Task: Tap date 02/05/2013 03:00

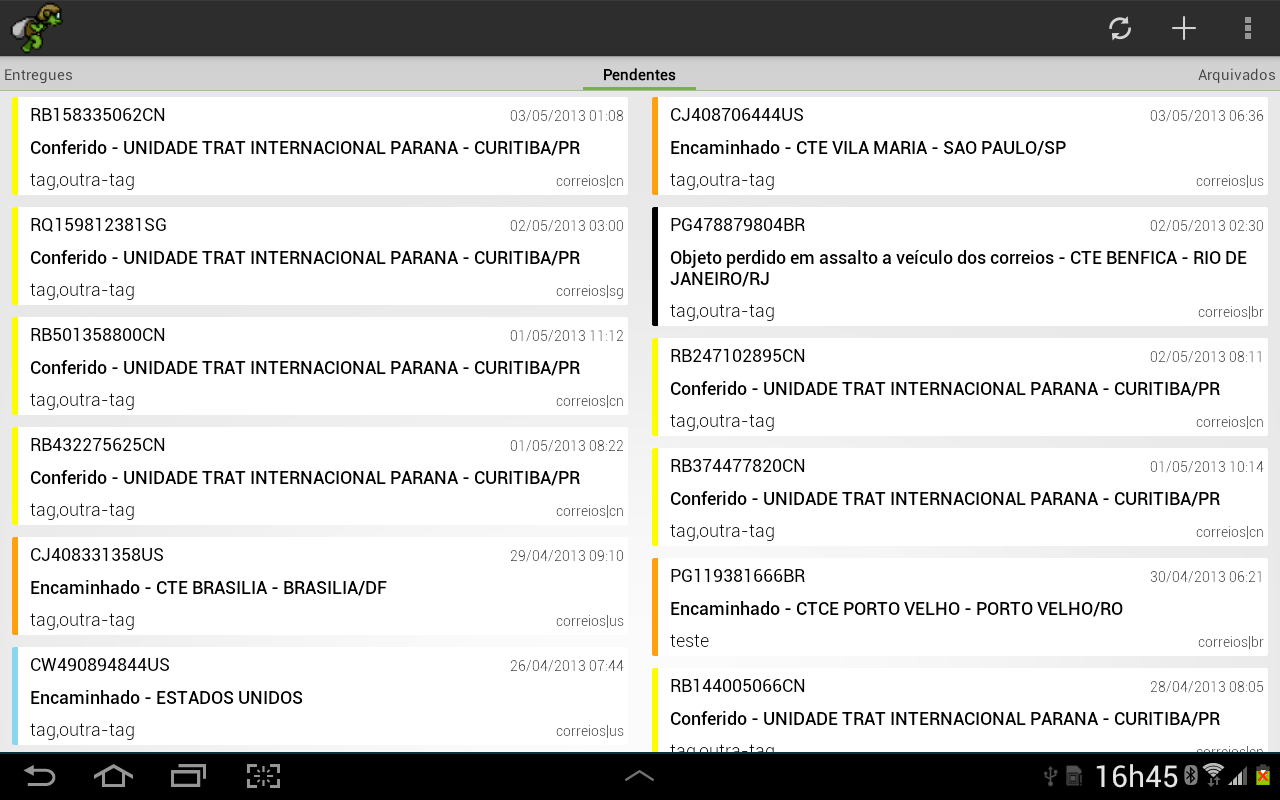Action: tap(567, 226)
